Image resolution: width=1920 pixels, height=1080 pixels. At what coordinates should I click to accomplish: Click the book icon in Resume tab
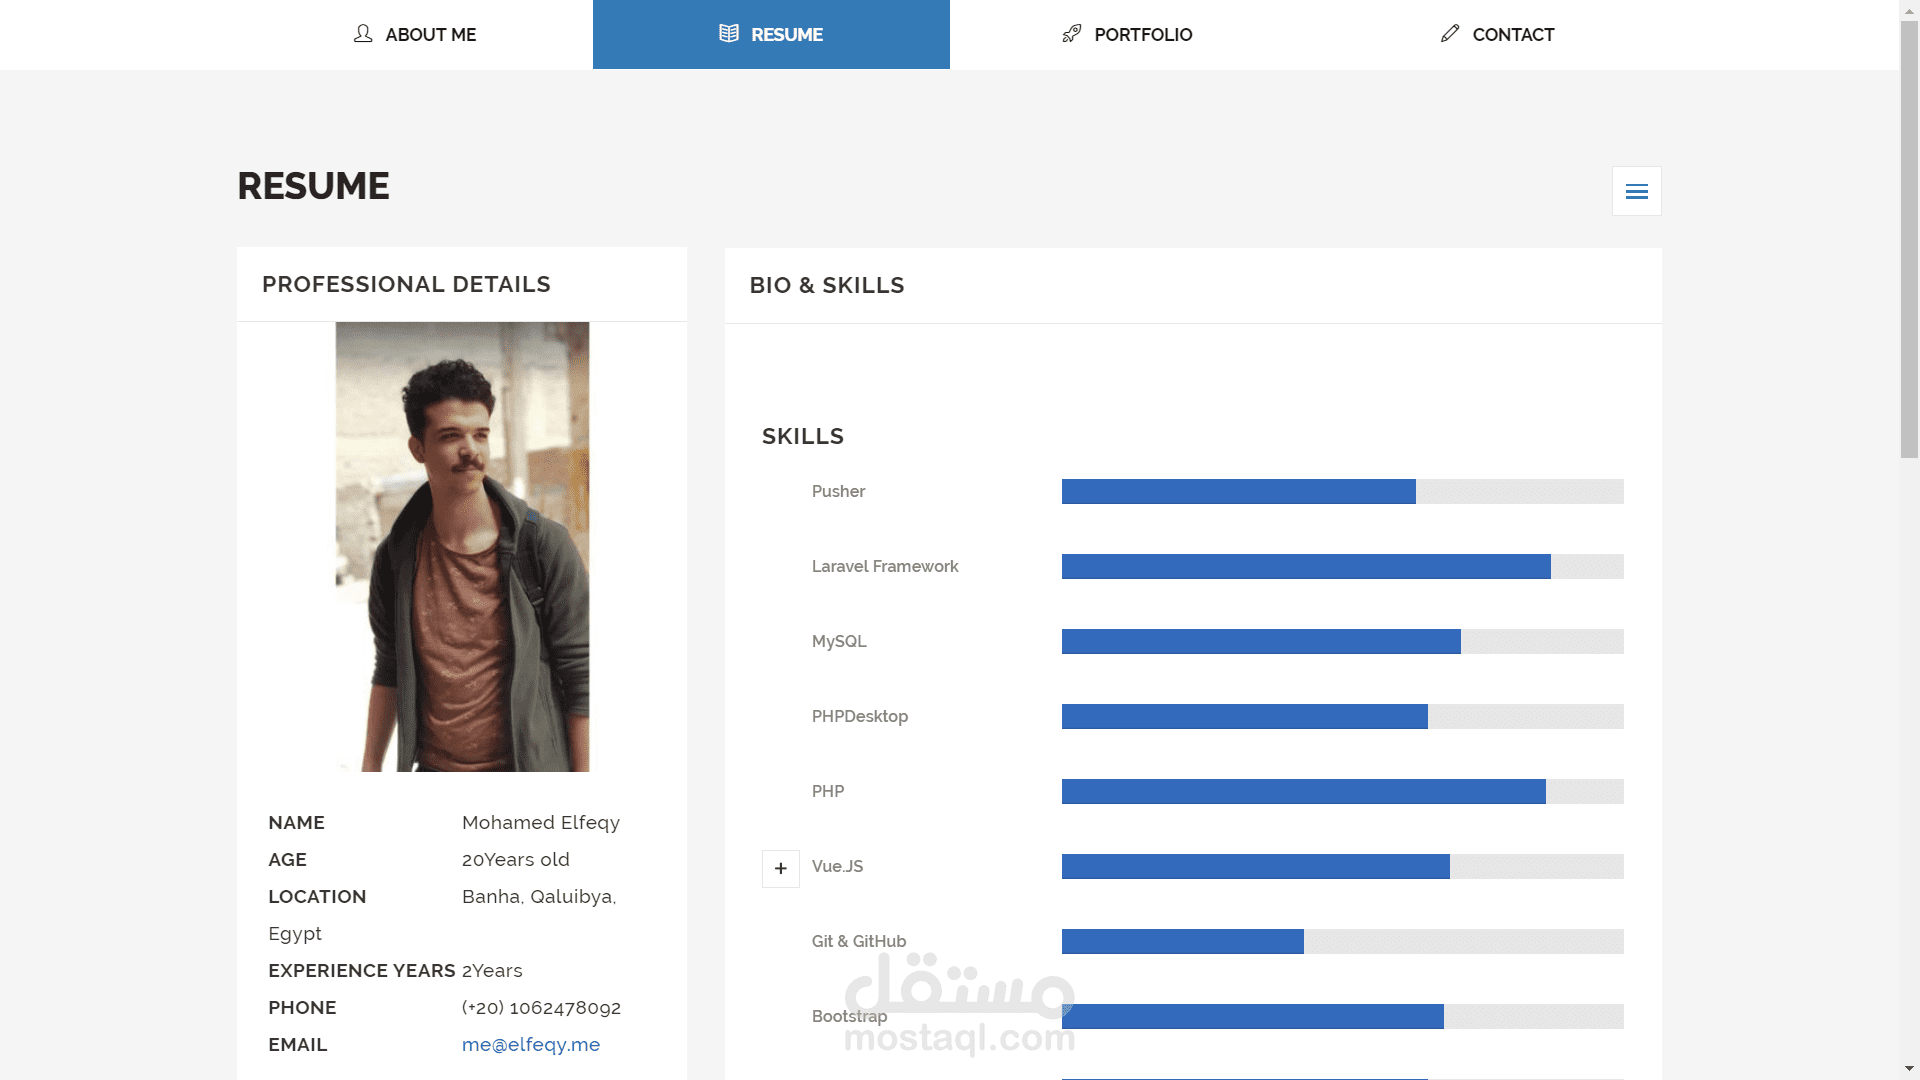point(729,34)
